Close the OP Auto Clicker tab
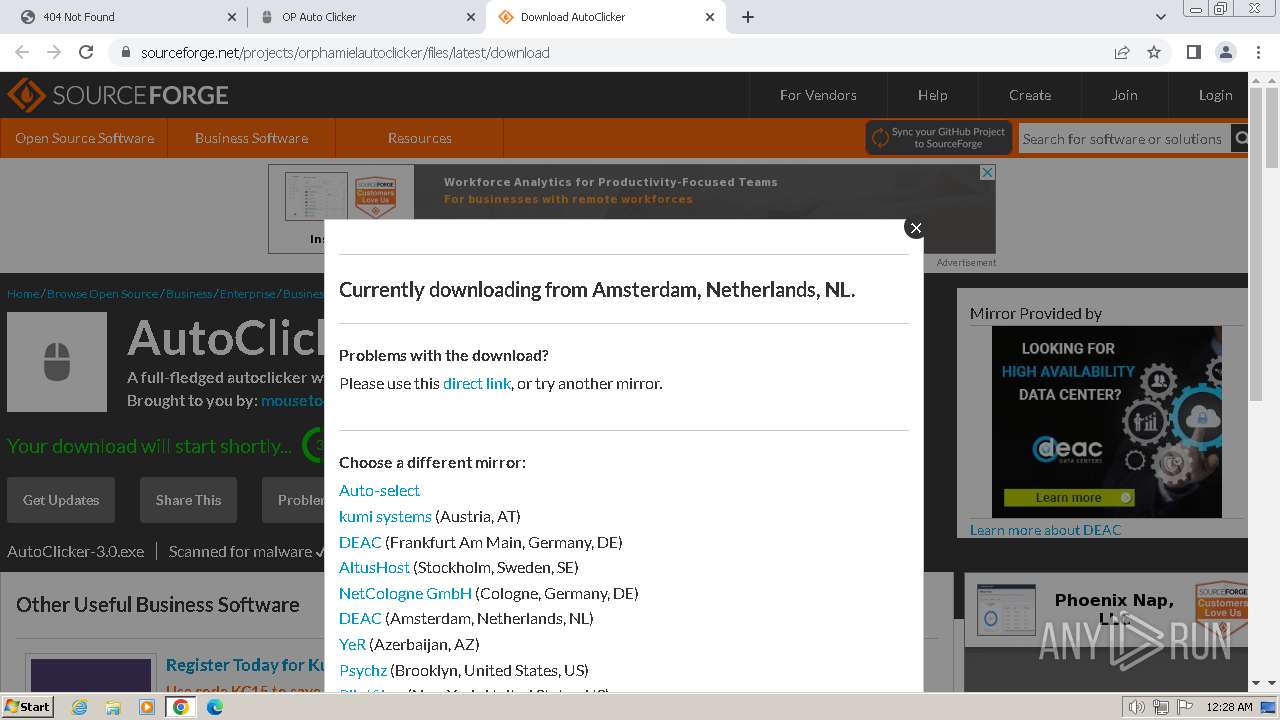 click(471, 17)
